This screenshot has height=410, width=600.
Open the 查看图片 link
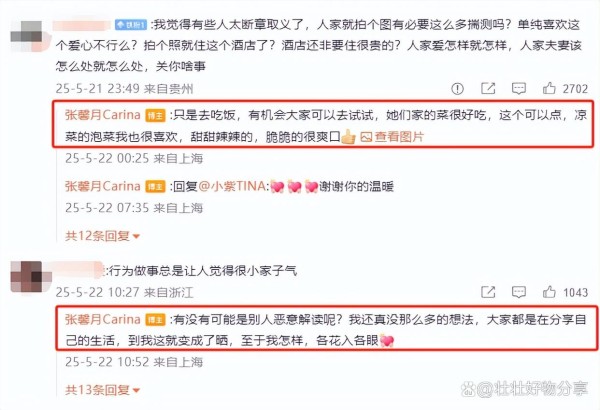pyautogui.click(x=399, y=137)
